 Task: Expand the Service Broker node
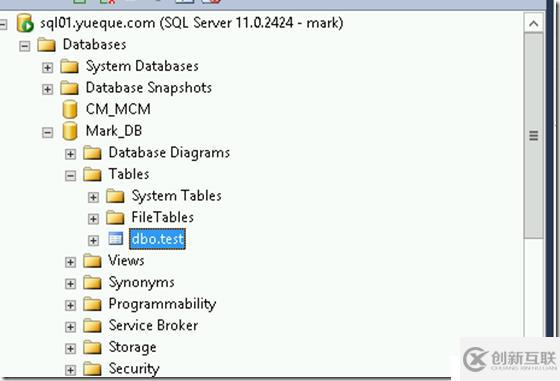(x=70, y=327)
